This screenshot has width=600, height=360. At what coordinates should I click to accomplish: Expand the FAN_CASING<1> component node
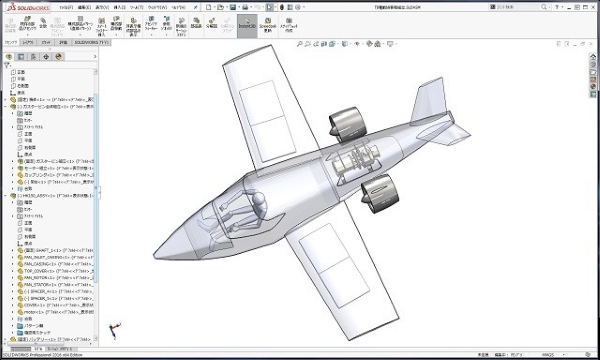click(x=13, y=264)
